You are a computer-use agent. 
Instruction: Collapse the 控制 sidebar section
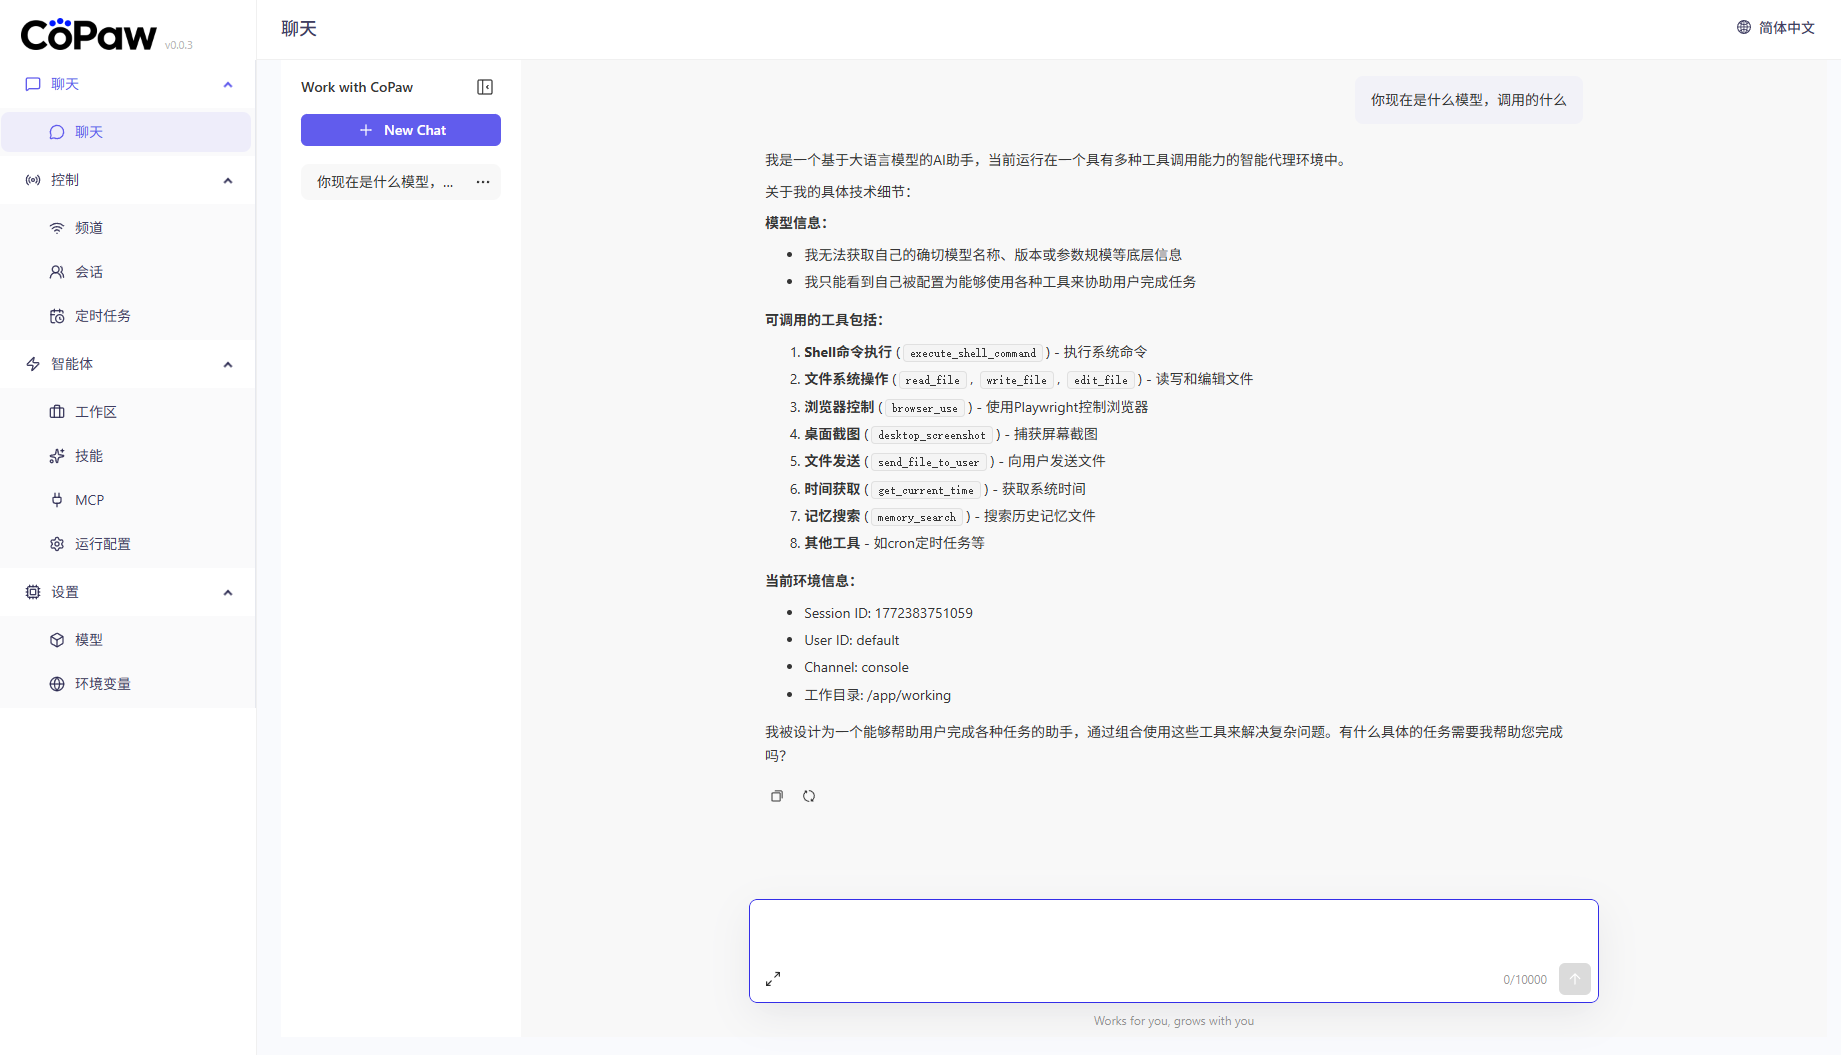coord(228,181)
